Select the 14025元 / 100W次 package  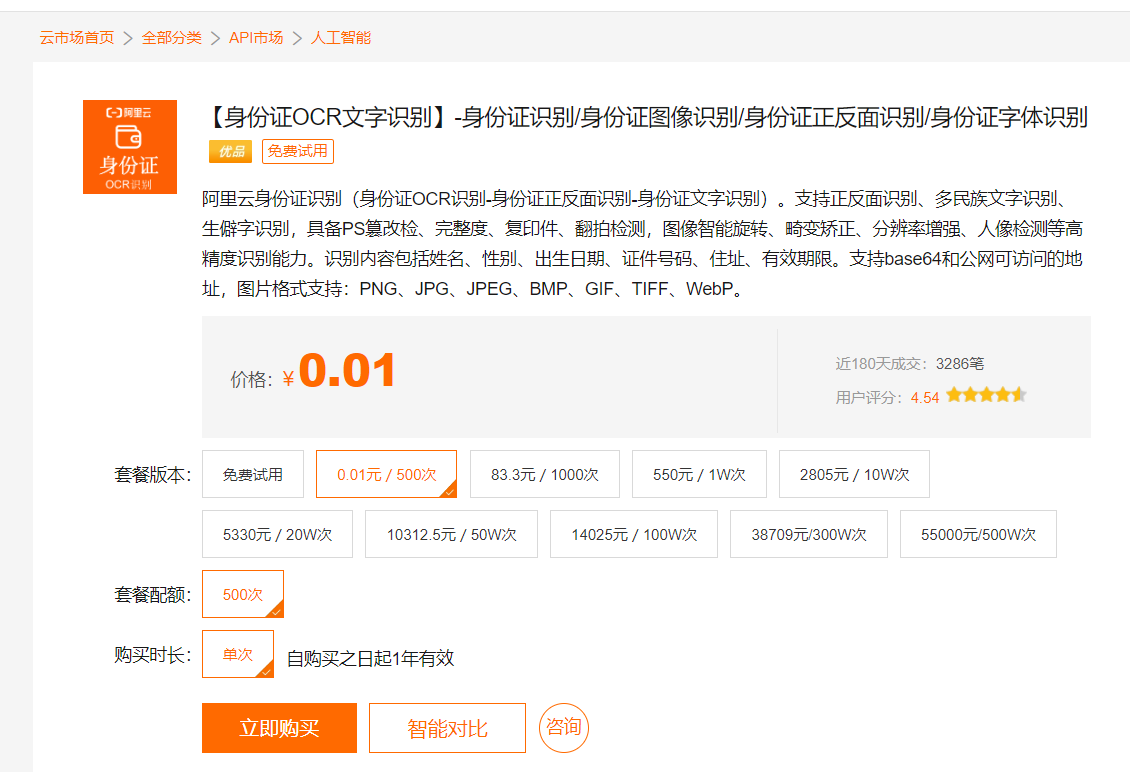click(634, 534)
